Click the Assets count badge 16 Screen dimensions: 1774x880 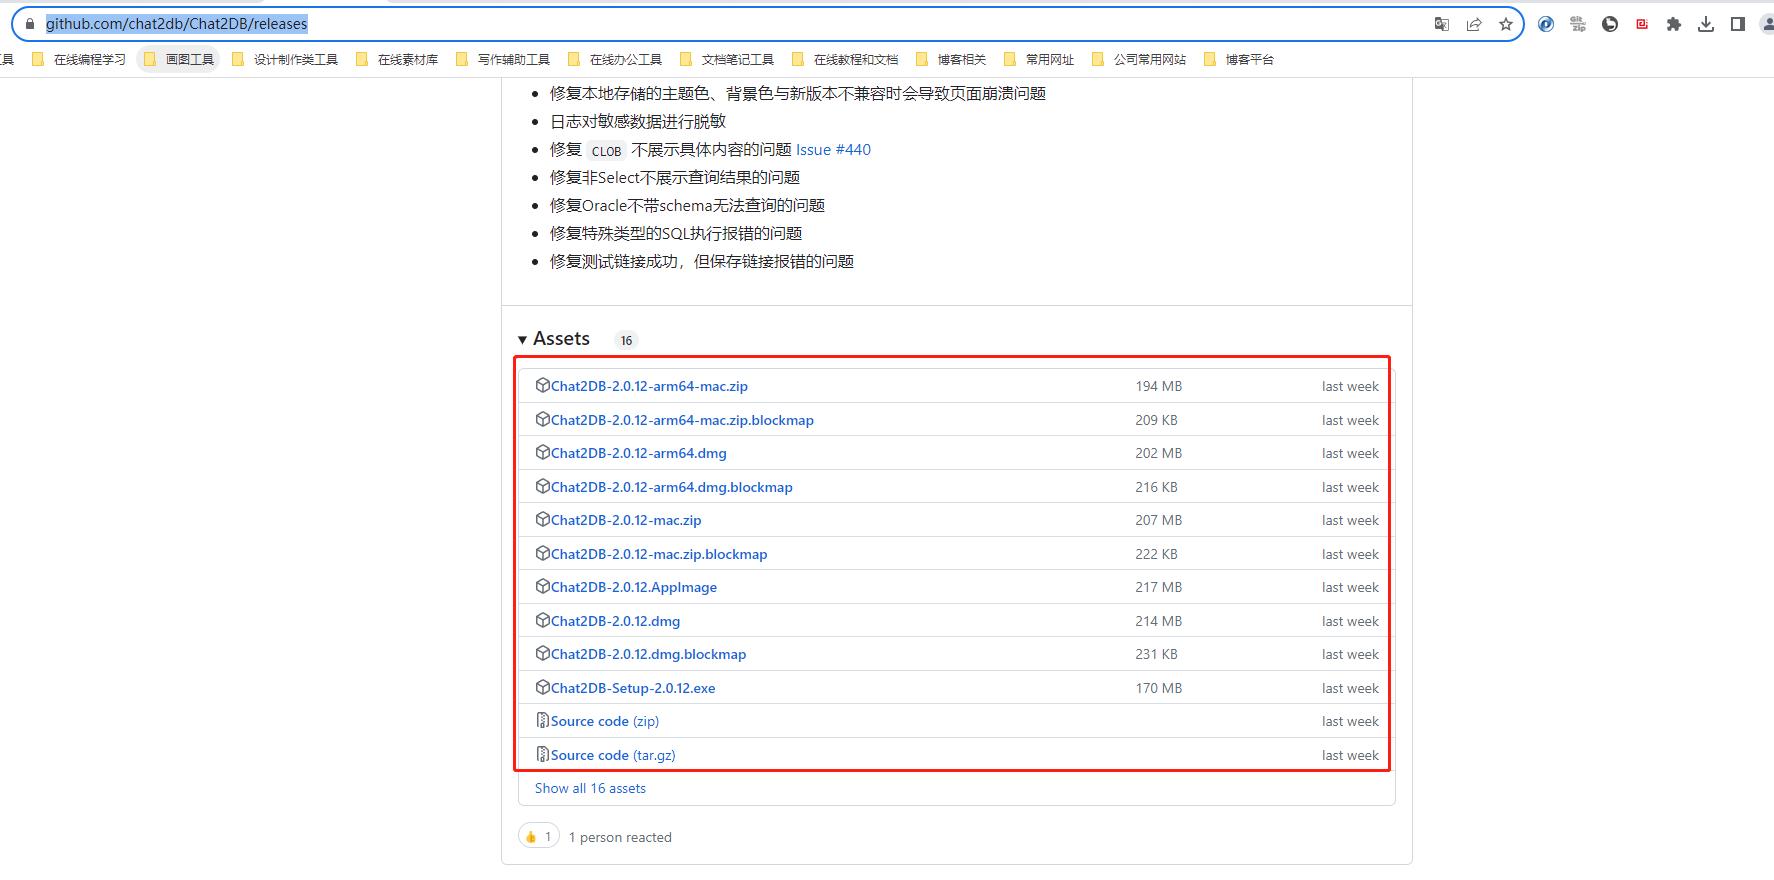coord(626,340)
